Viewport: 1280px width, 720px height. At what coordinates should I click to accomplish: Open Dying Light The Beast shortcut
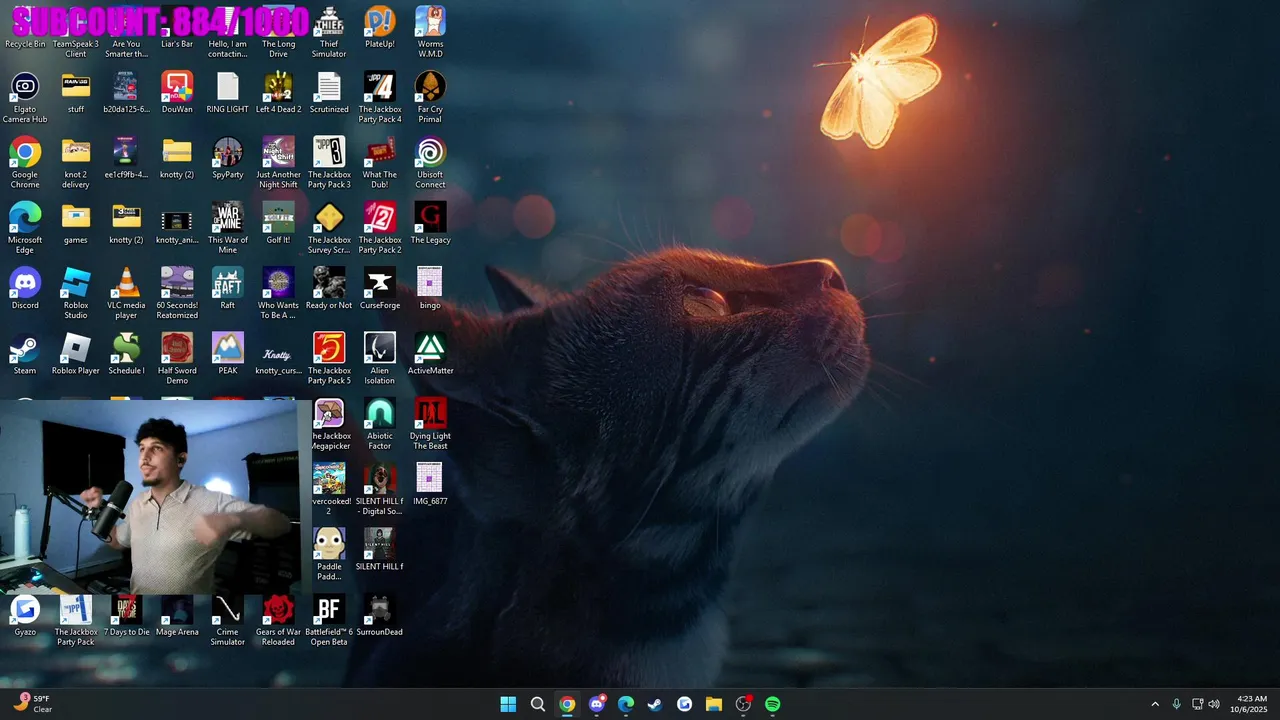430,423
